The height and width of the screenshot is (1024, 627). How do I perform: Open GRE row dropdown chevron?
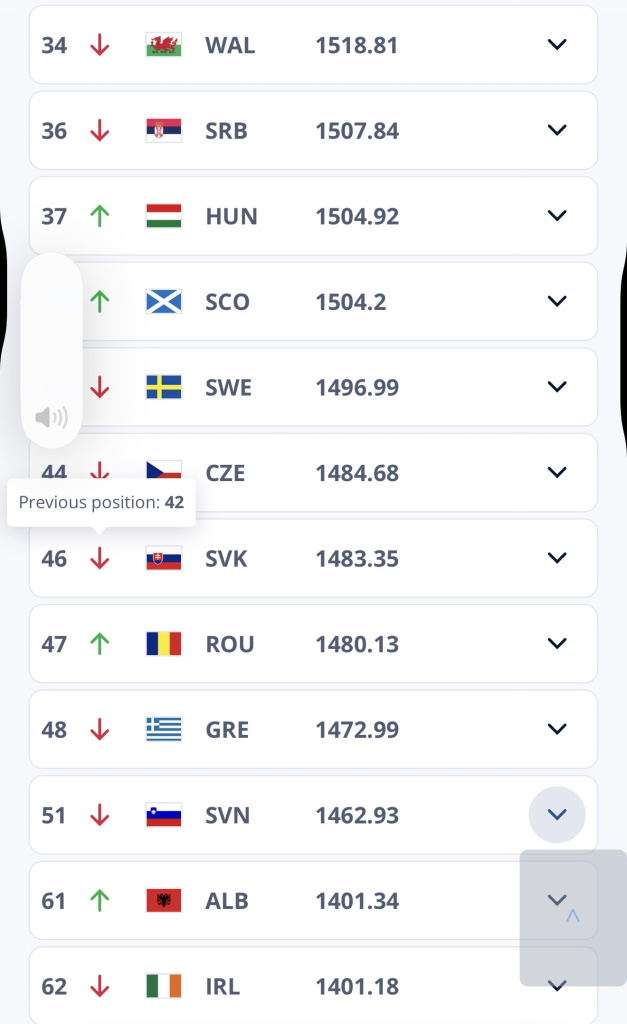tap(557, 729)
